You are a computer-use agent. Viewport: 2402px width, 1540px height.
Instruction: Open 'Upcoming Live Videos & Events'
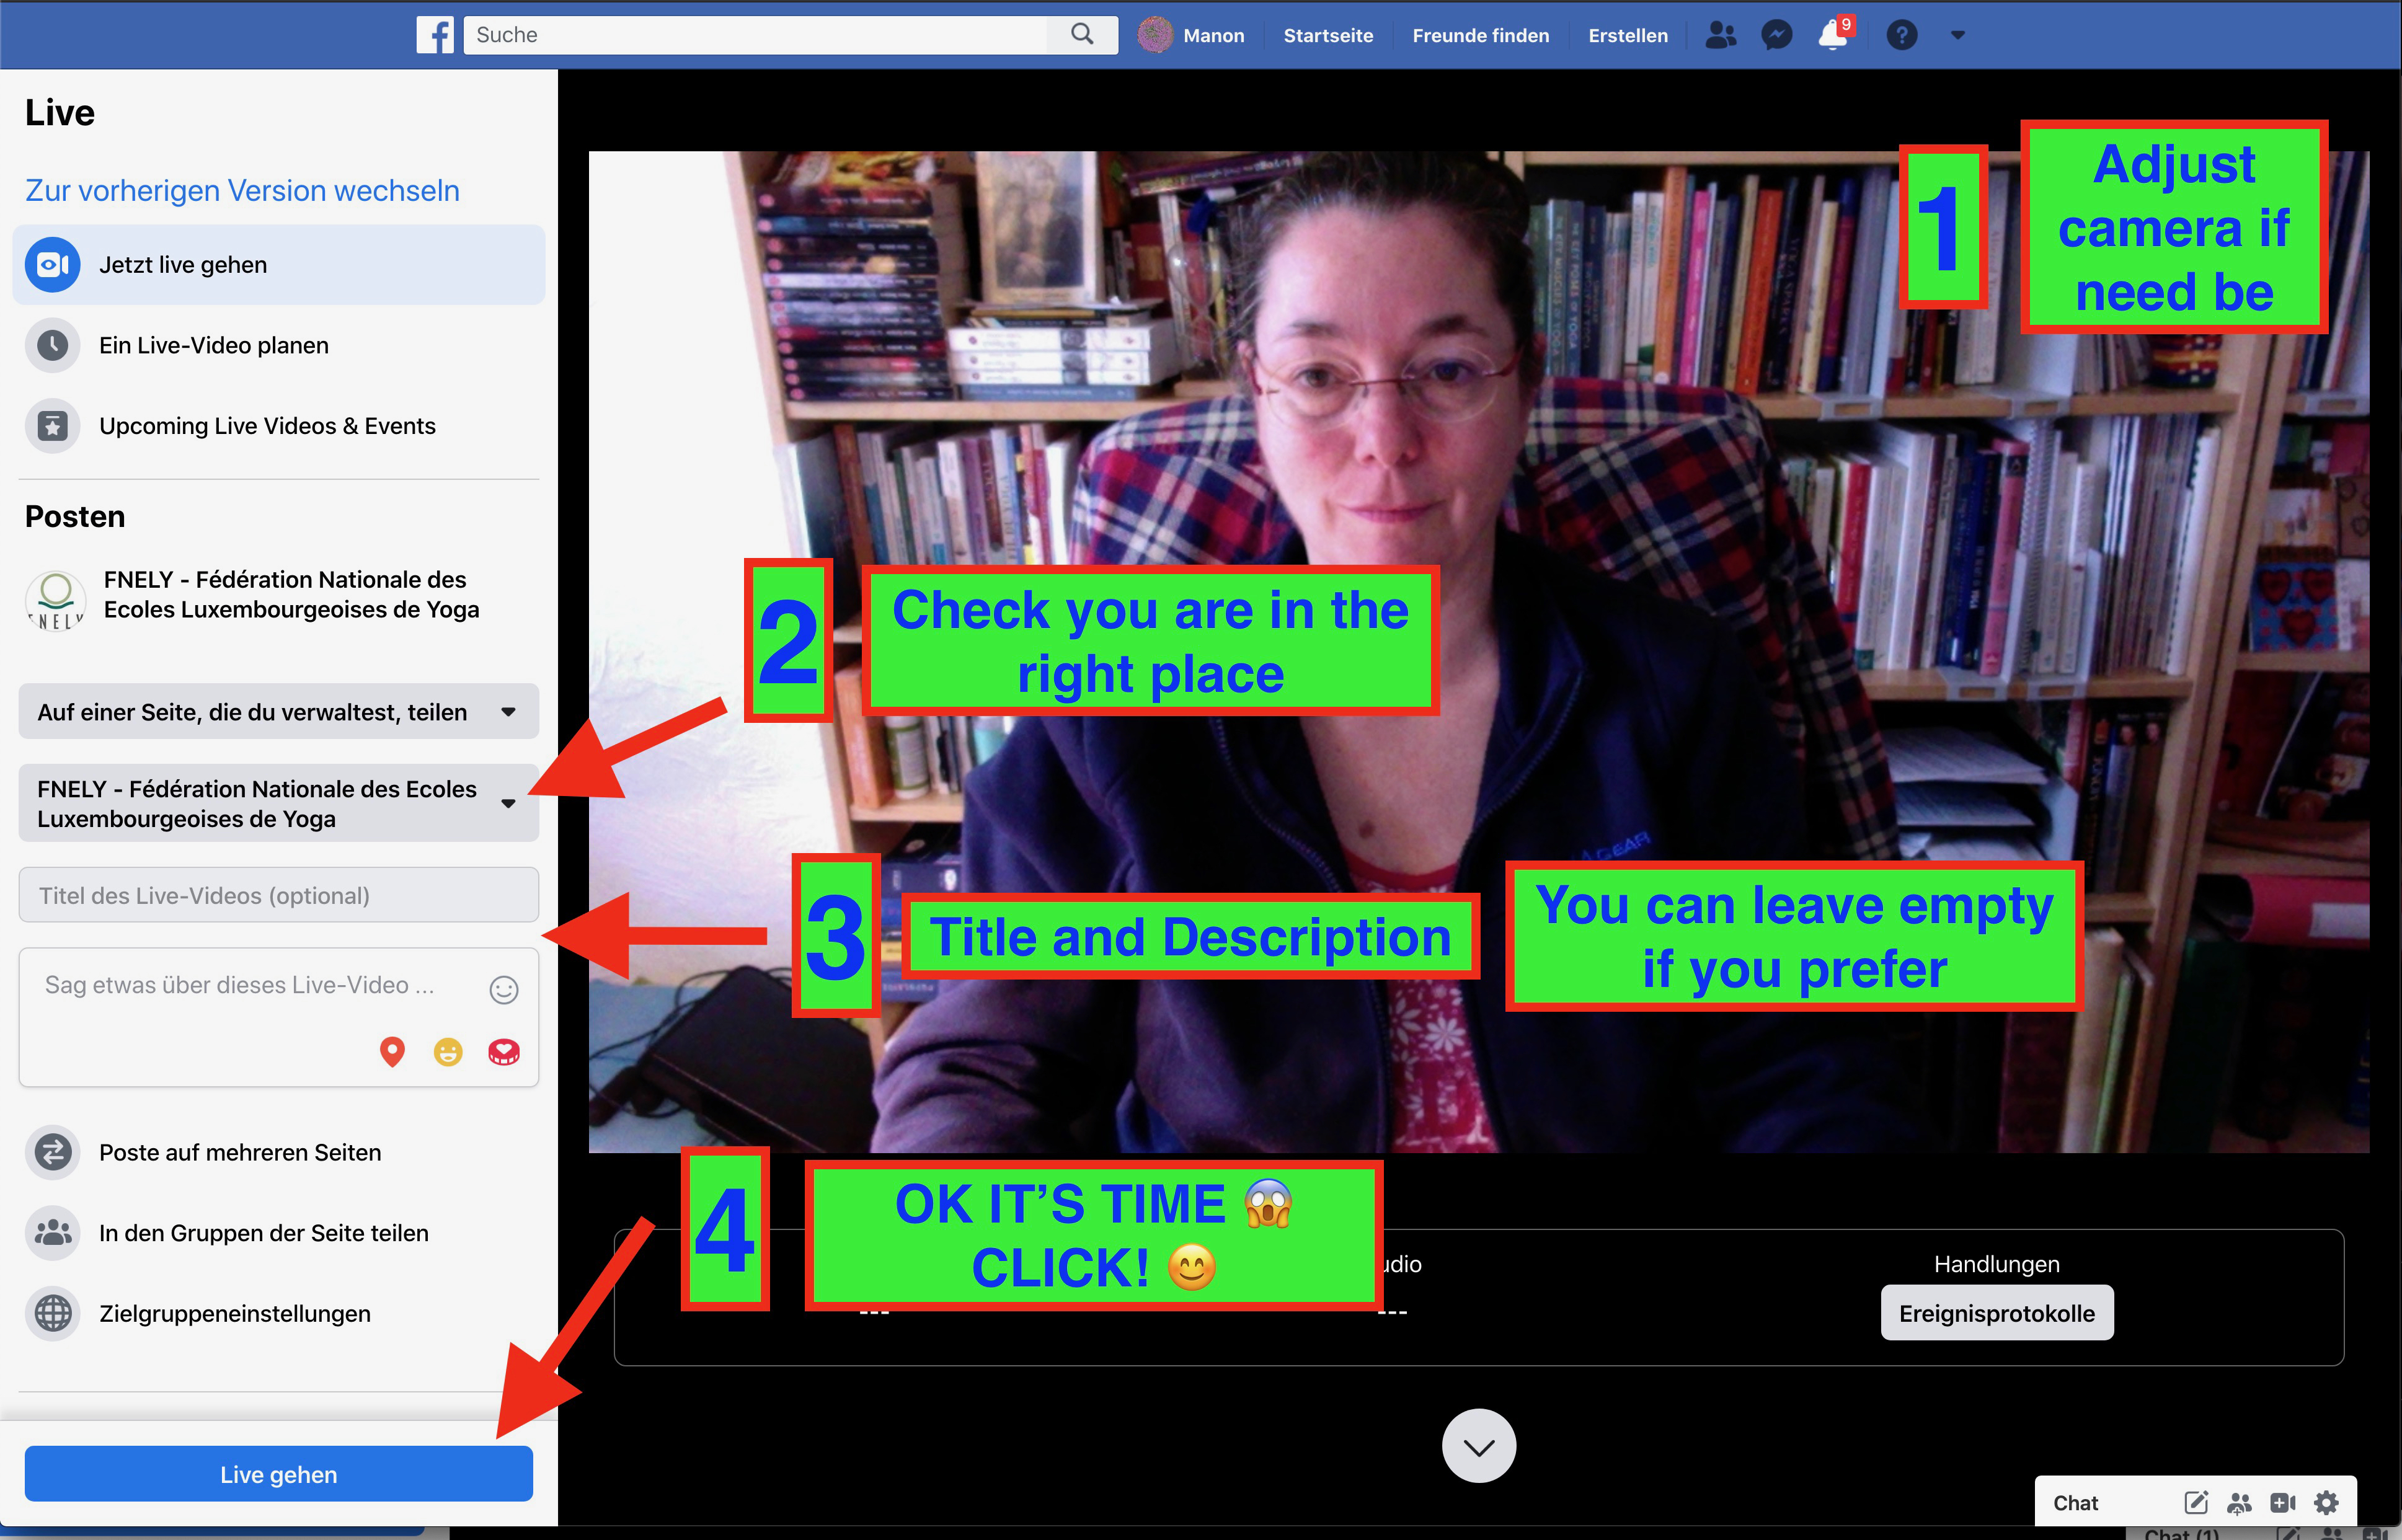point(267,426)
